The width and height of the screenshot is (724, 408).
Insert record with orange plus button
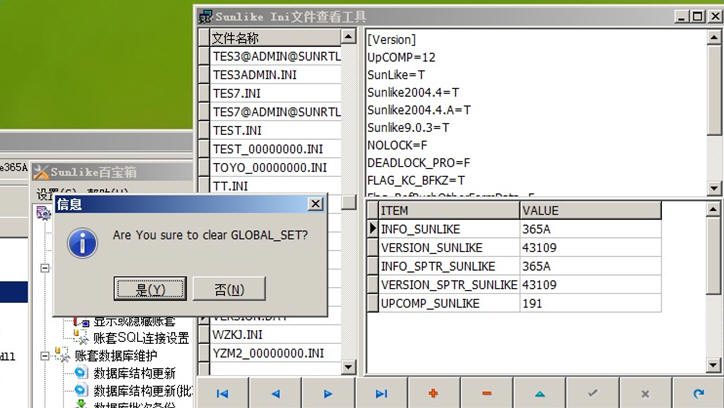(434, 393)
